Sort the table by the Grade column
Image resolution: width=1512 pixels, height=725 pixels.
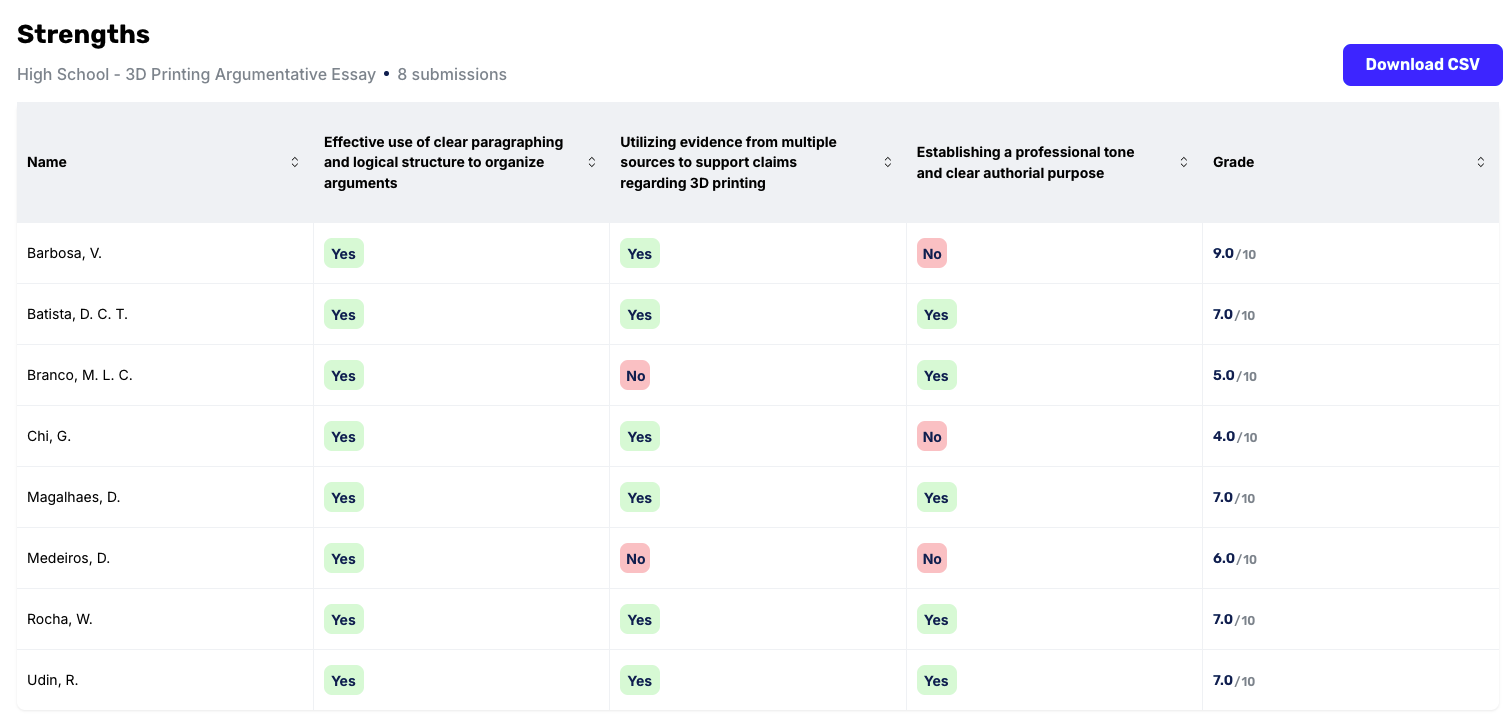point(1233,161)
